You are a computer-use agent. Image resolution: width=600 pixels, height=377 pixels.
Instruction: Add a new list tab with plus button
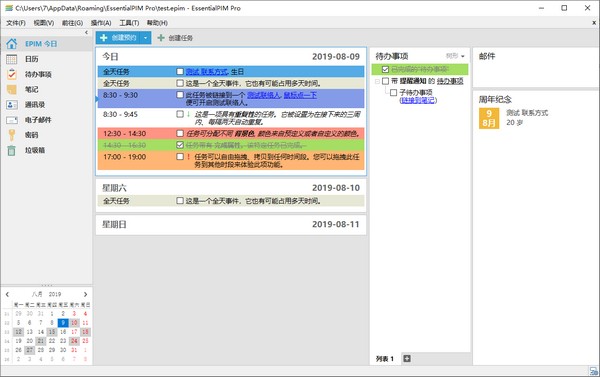pyautogui.click(x=407, y=359)
